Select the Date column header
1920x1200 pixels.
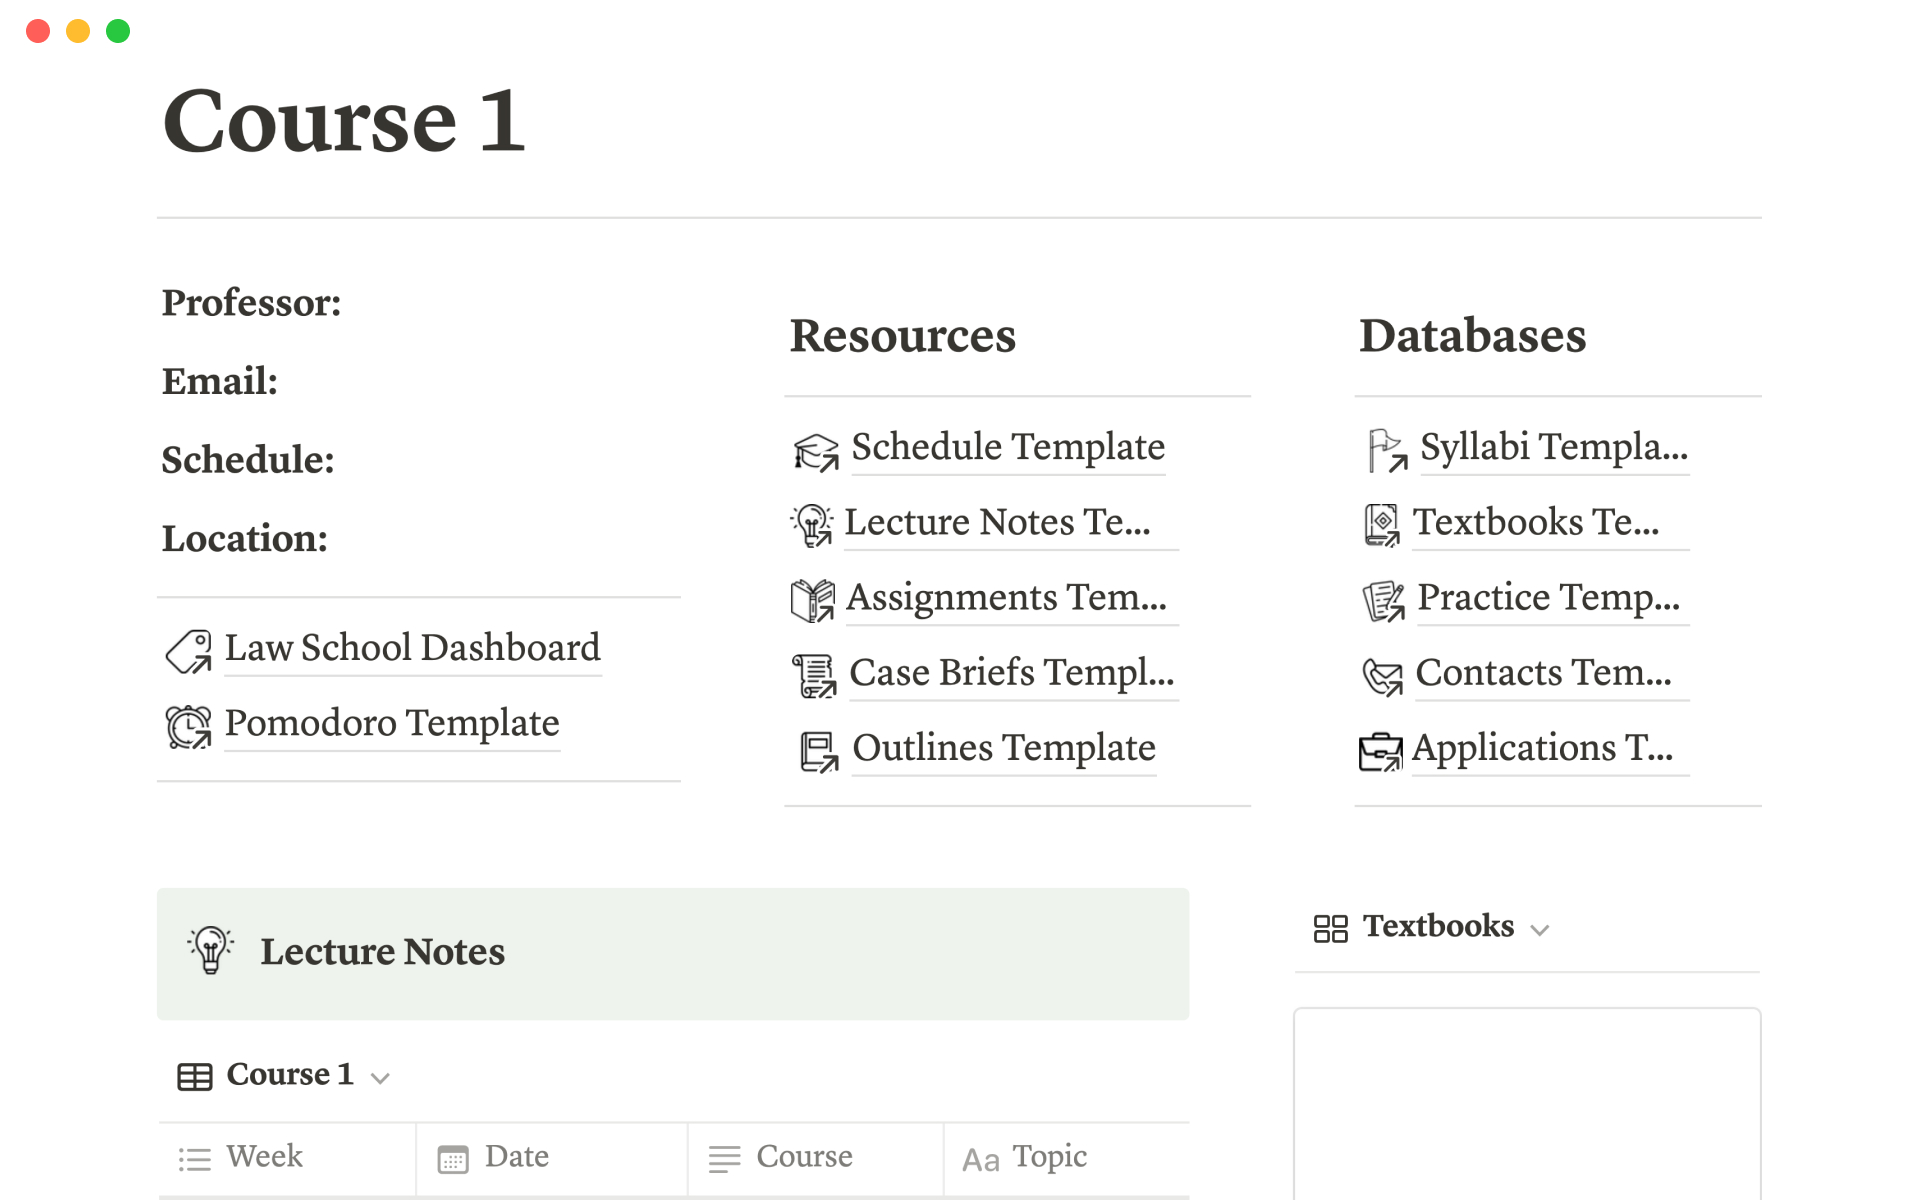click(516, 1157)
